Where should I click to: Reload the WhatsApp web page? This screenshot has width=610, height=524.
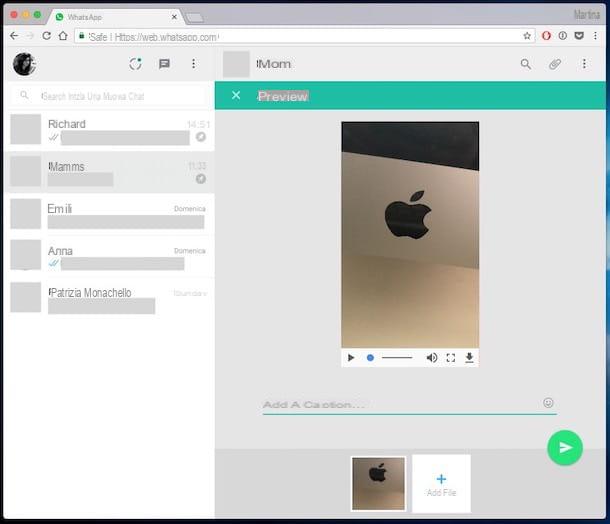click(46, 36)
